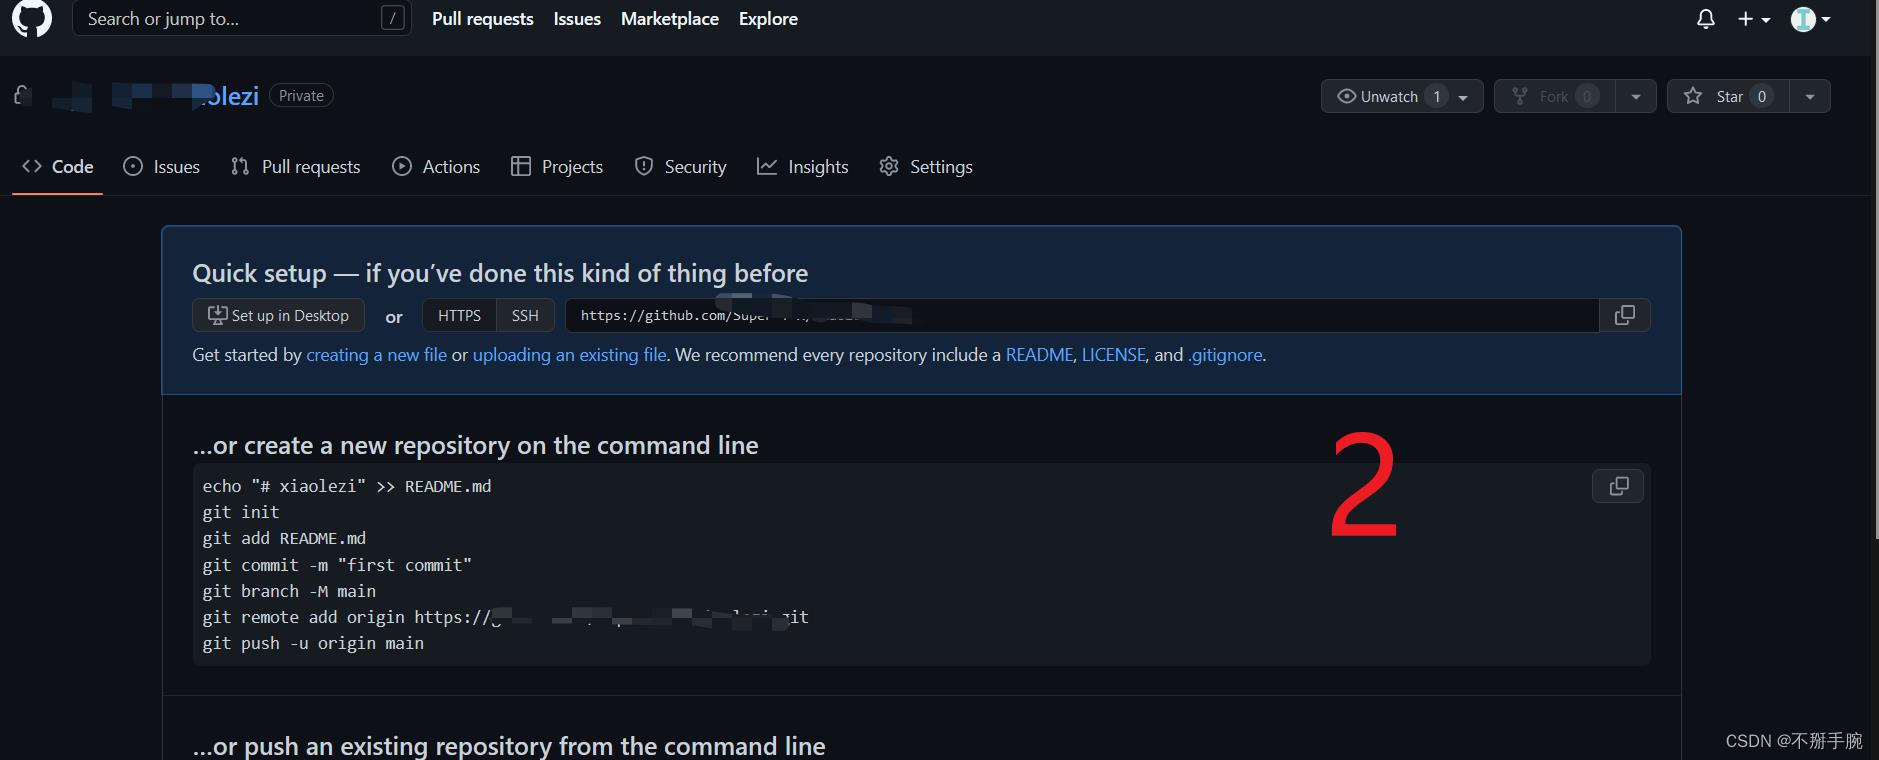Open the LICENSE link
1879x760 pixels.
point(1114,355)
